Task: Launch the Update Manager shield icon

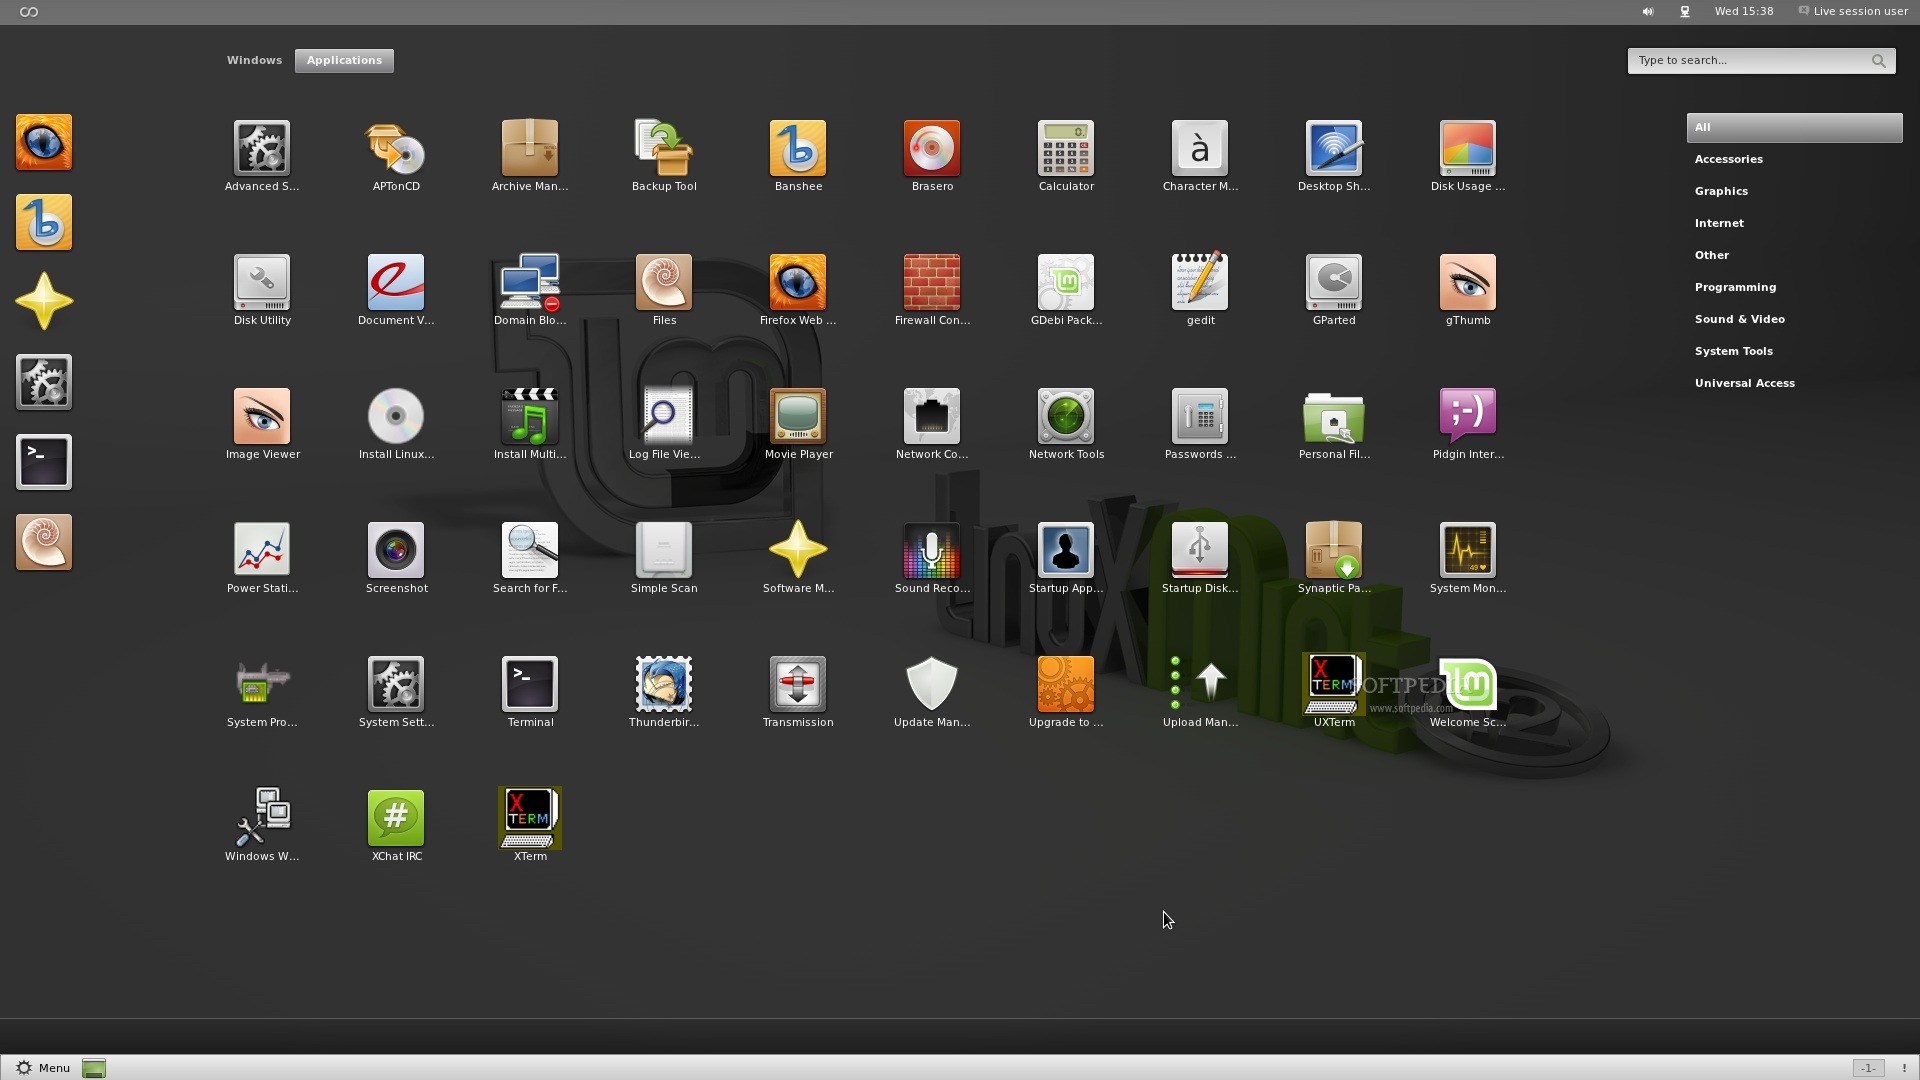Action: 931,685
